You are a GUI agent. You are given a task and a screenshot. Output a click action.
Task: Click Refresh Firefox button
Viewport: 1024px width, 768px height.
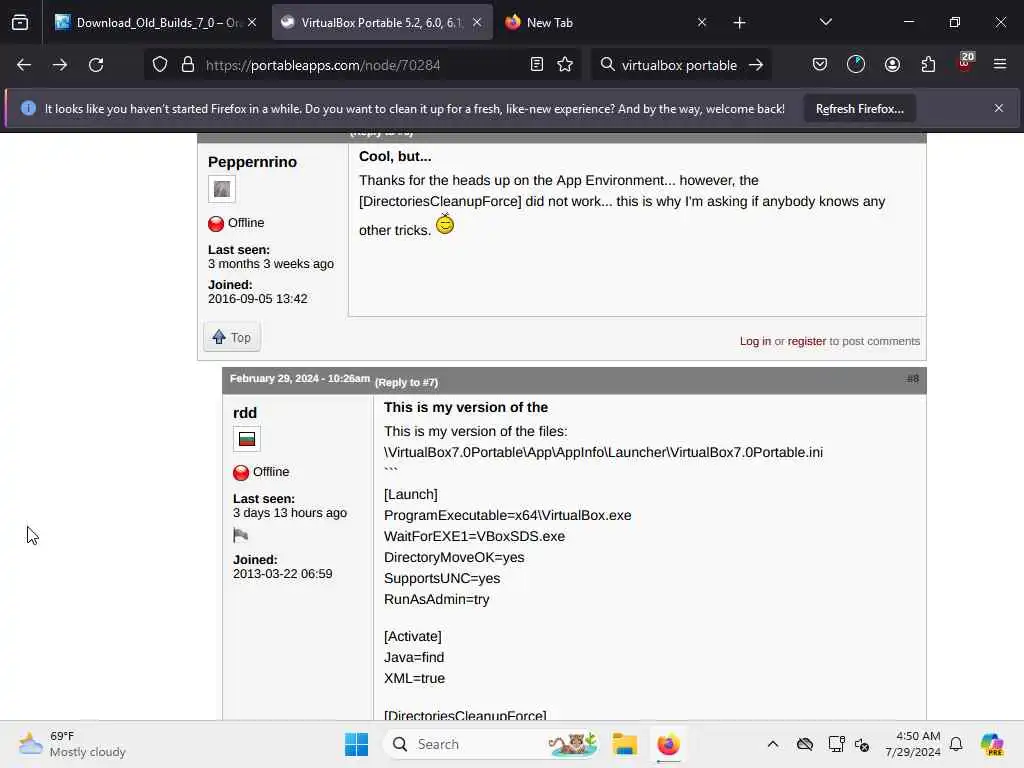pos(859,109)
